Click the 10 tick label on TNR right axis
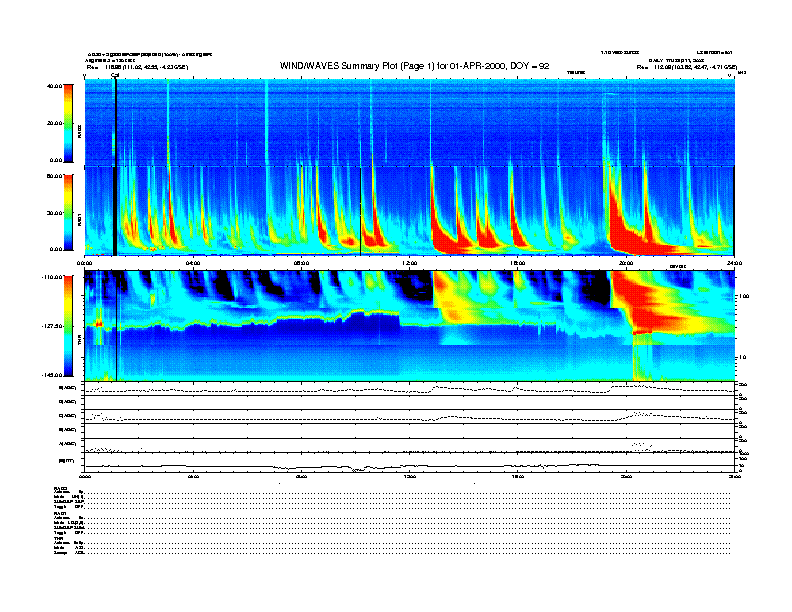This screenshot has width=792, height=612. (742, 357)
